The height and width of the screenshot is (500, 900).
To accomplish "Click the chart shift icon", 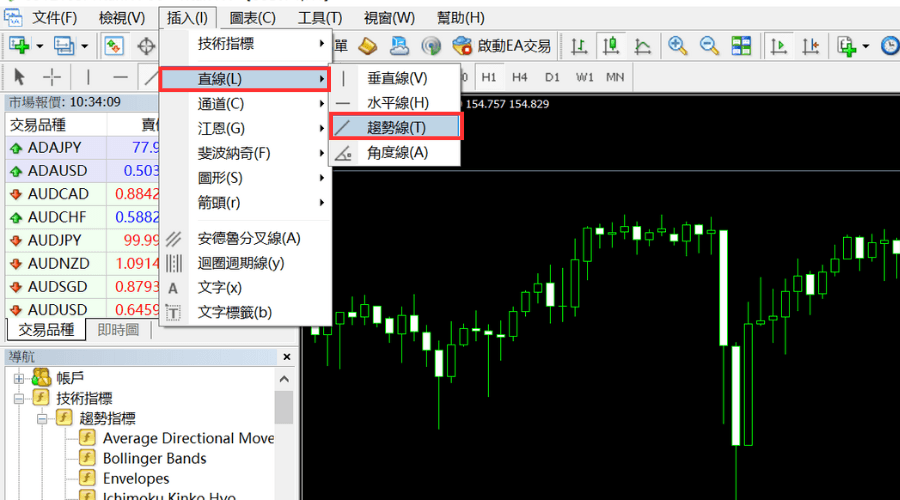I will tap(810, 46).
